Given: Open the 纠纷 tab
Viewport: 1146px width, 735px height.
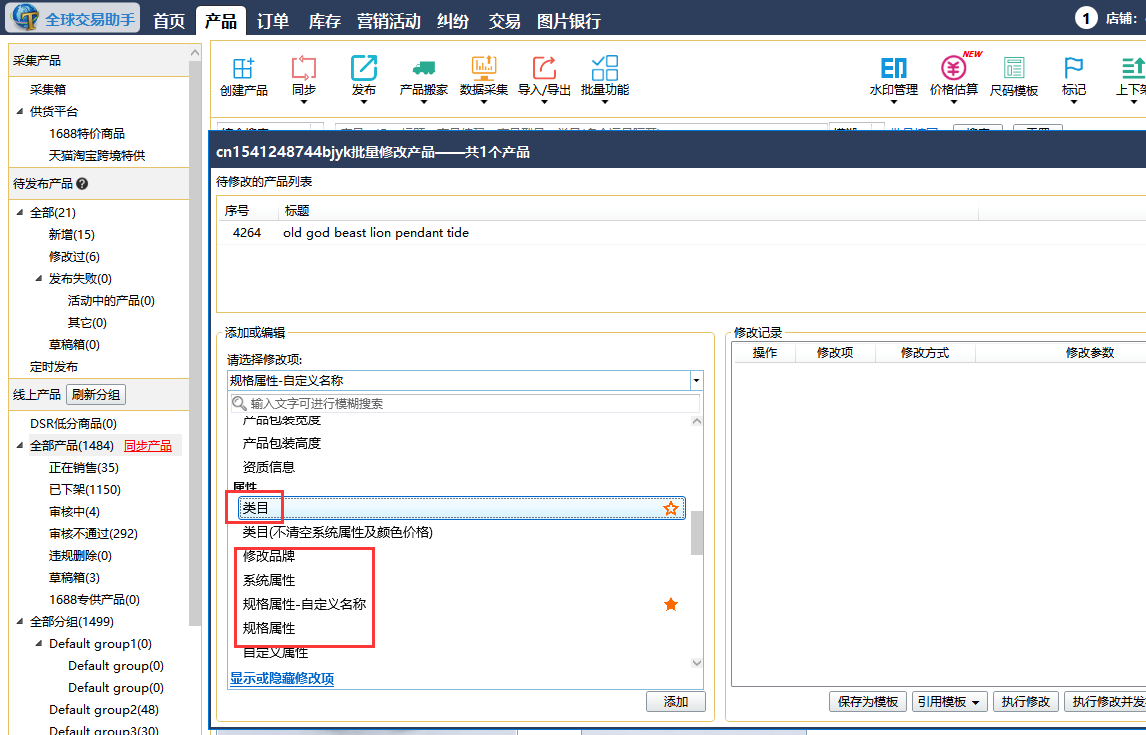Looking at the screenshot, I should click(x=452, y=21).
